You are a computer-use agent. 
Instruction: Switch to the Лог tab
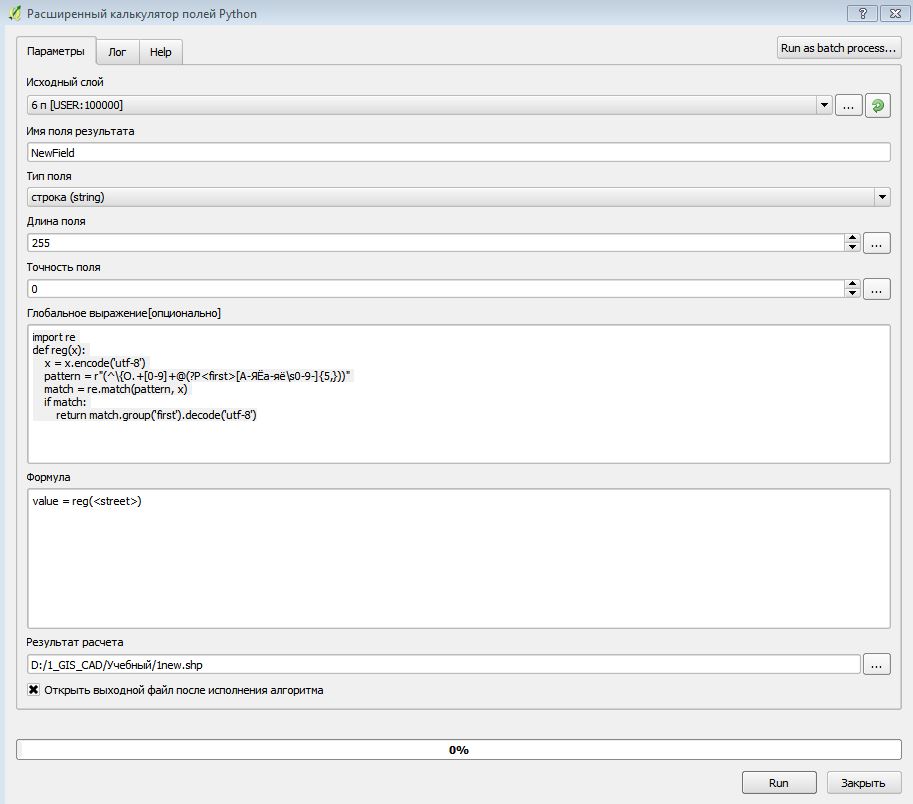(x=117, y=52)
